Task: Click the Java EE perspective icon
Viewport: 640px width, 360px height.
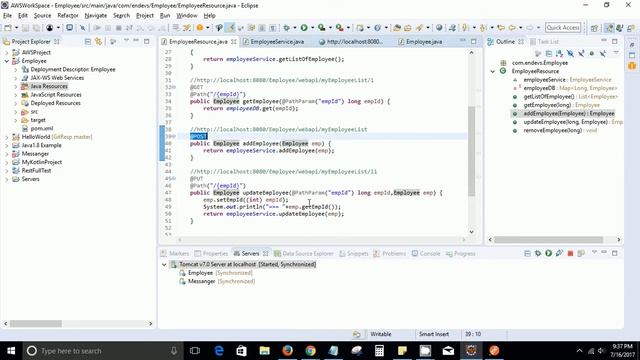Action: (609, 28)
